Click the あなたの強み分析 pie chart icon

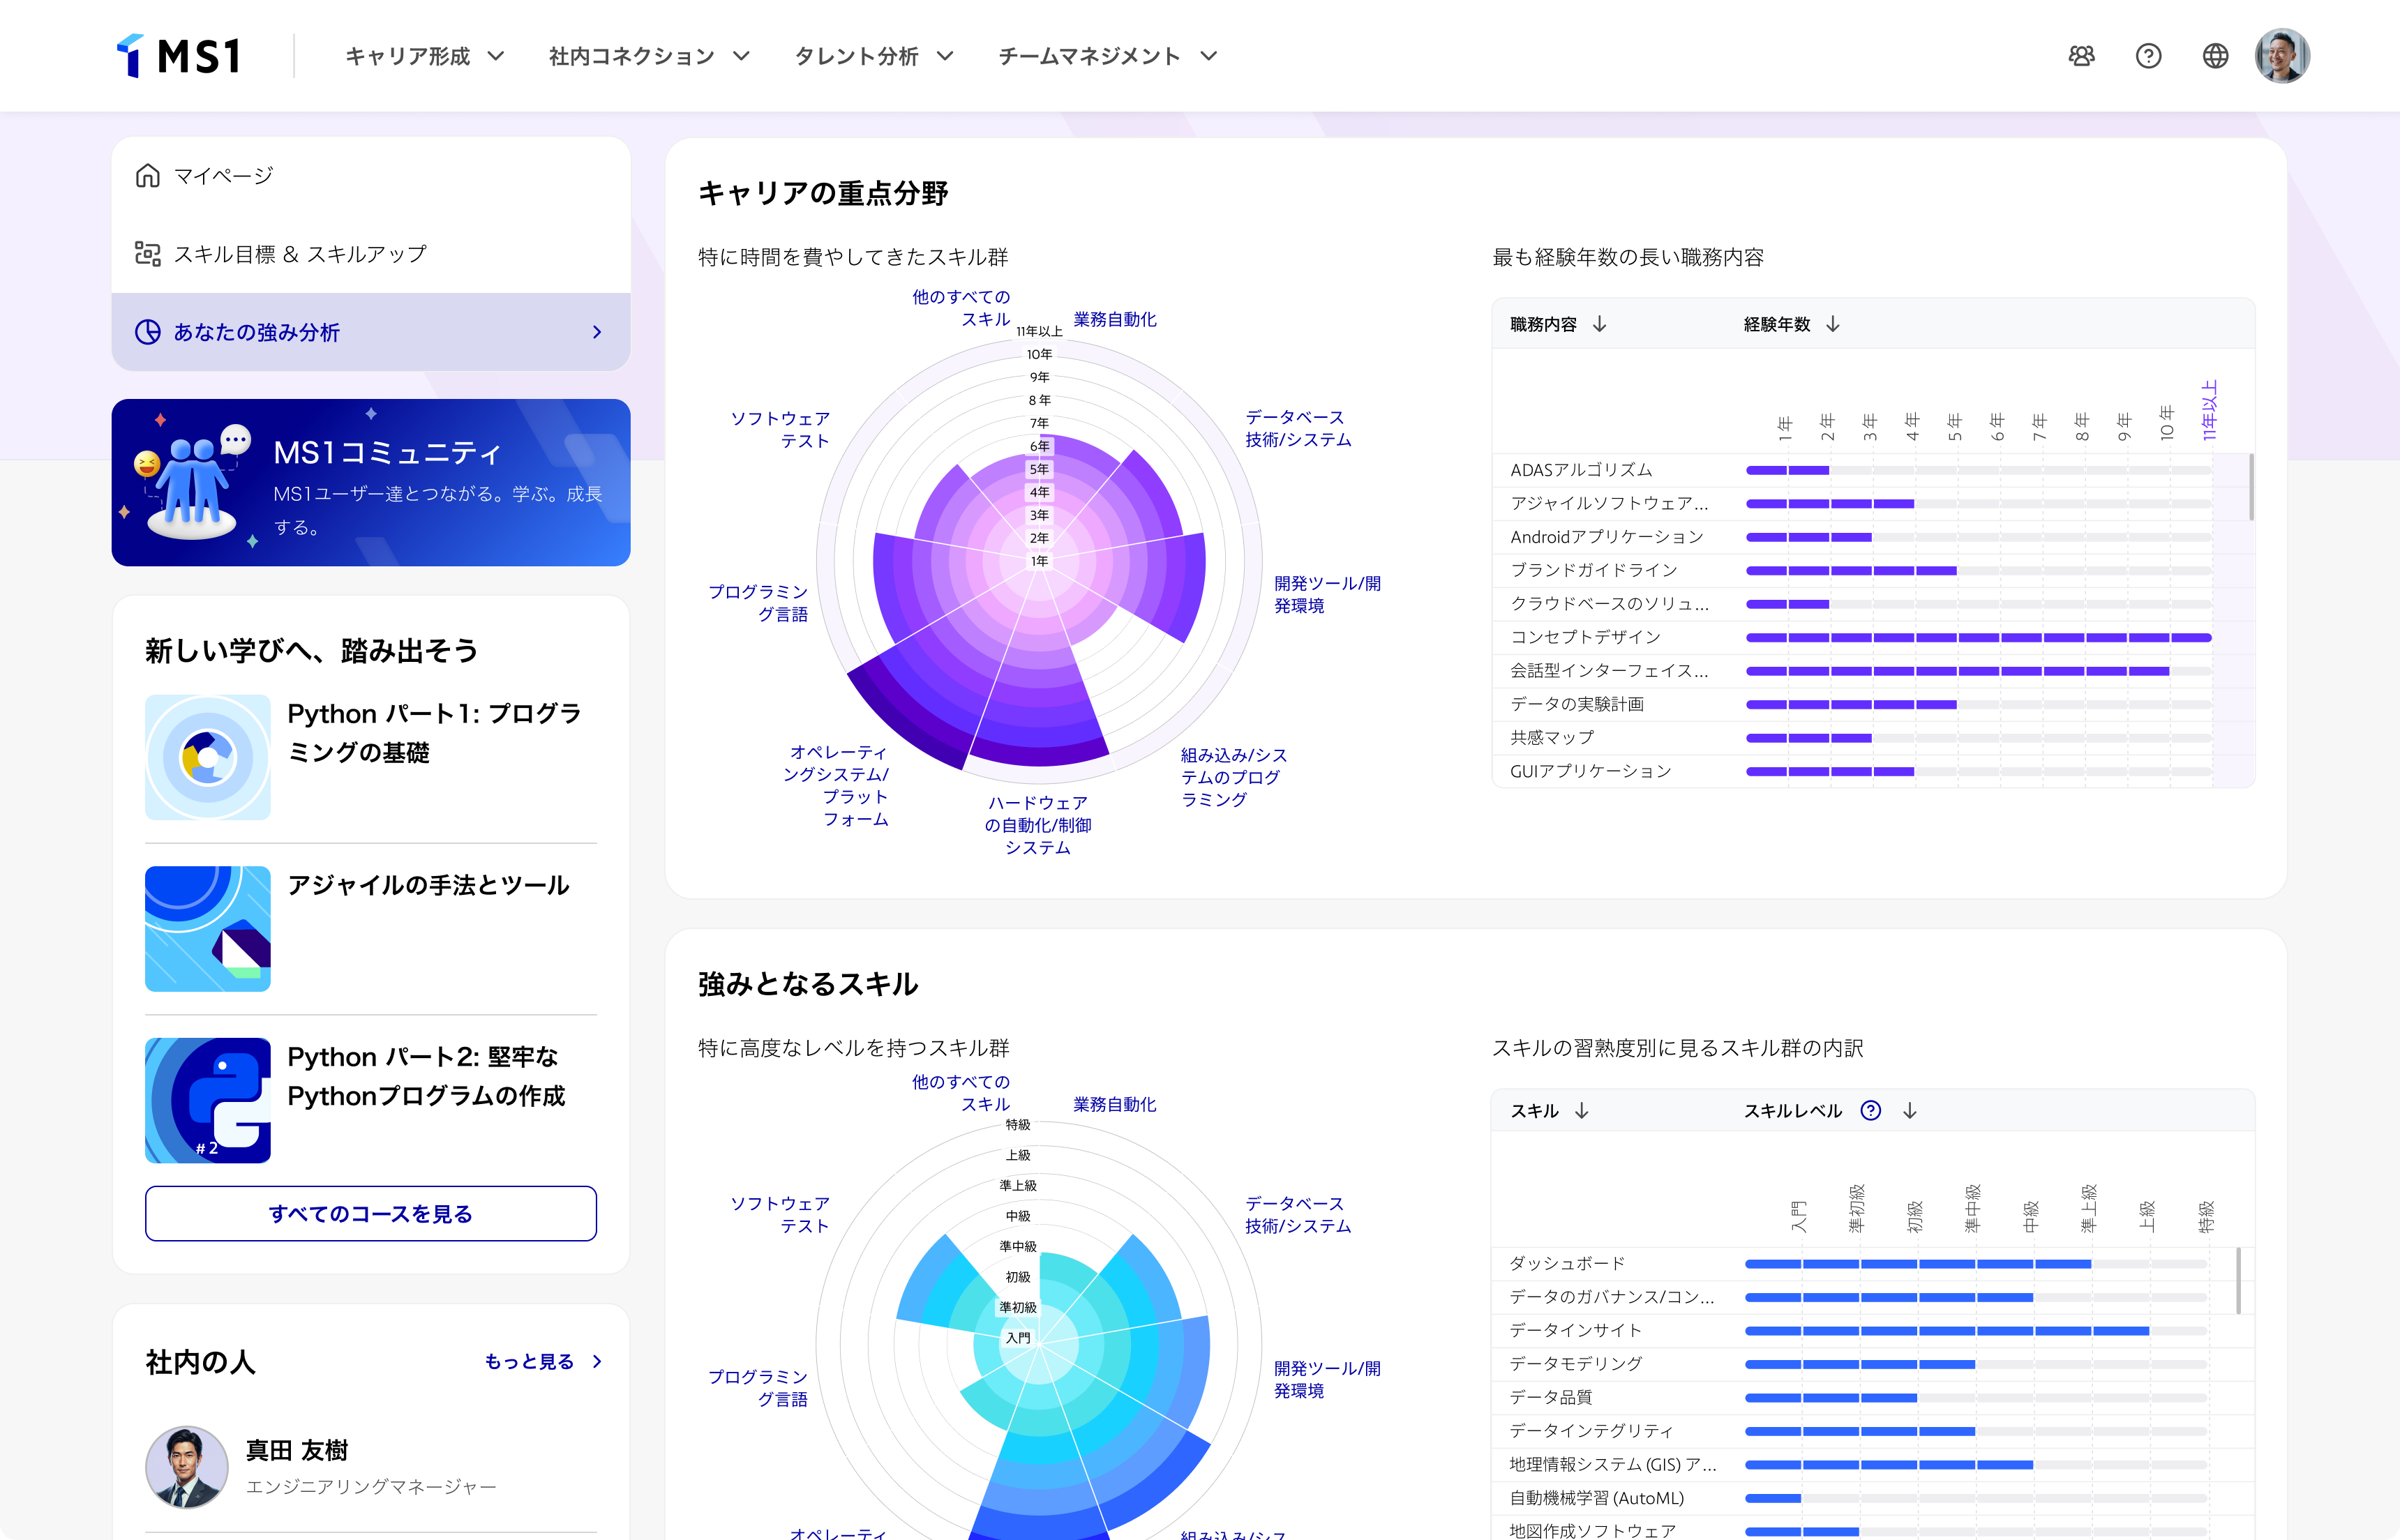[x=148, y=332]
